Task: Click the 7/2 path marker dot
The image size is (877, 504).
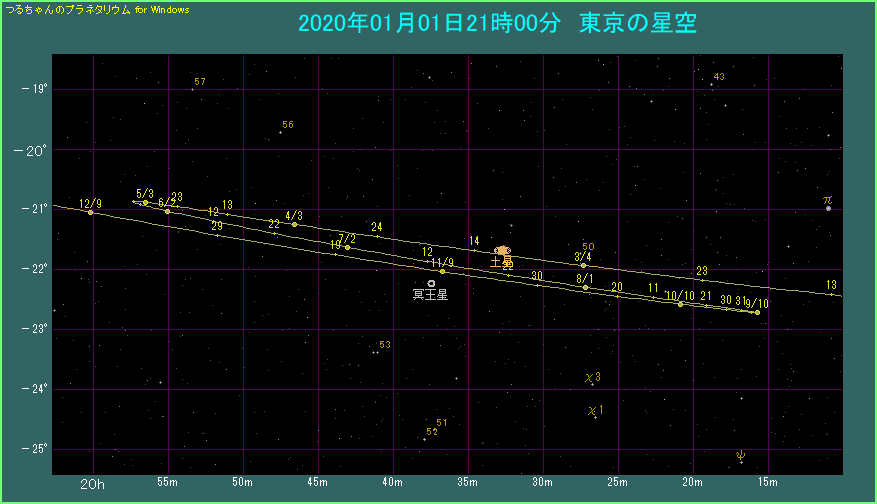Action: tap(347, 247)
